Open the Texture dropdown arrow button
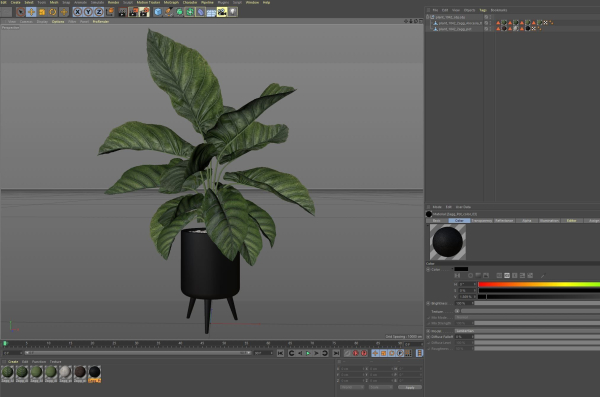This screenshot has width=600, height=397. click(457, 311)
